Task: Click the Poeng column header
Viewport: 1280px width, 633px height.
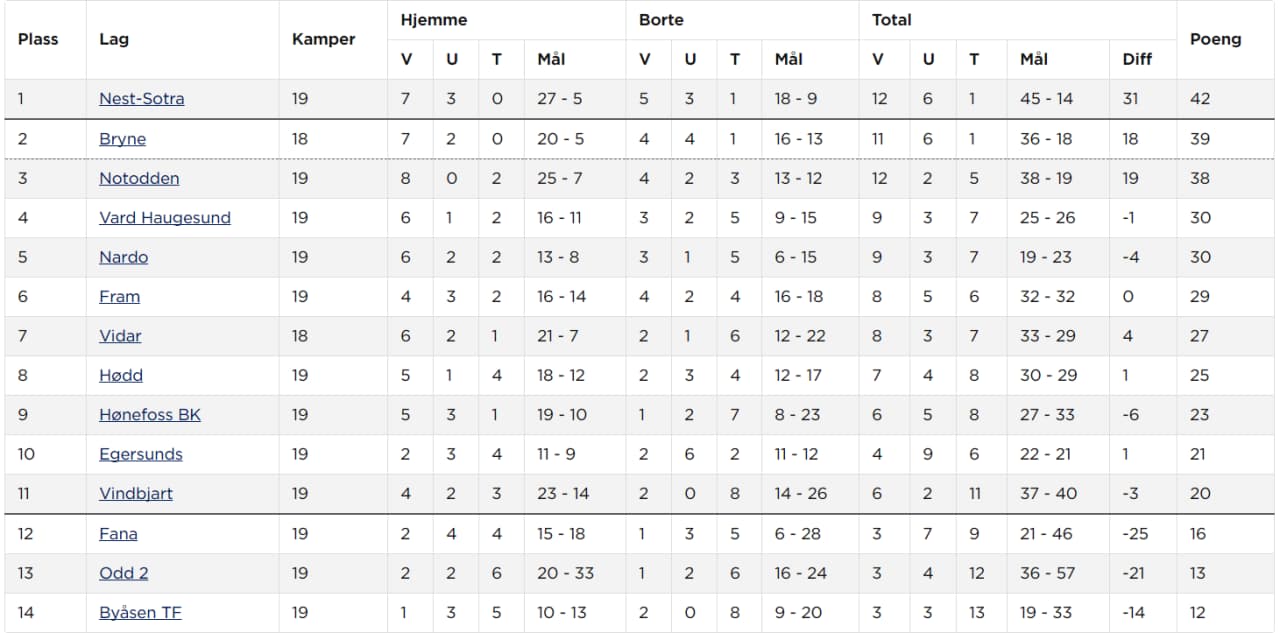Action: (x=1215, y=40)
